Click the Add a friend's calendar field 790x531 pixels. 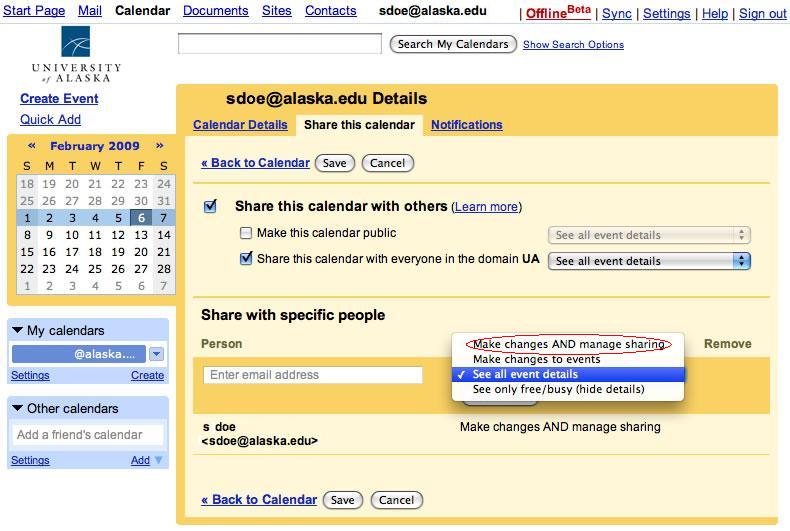pos(88,435)
